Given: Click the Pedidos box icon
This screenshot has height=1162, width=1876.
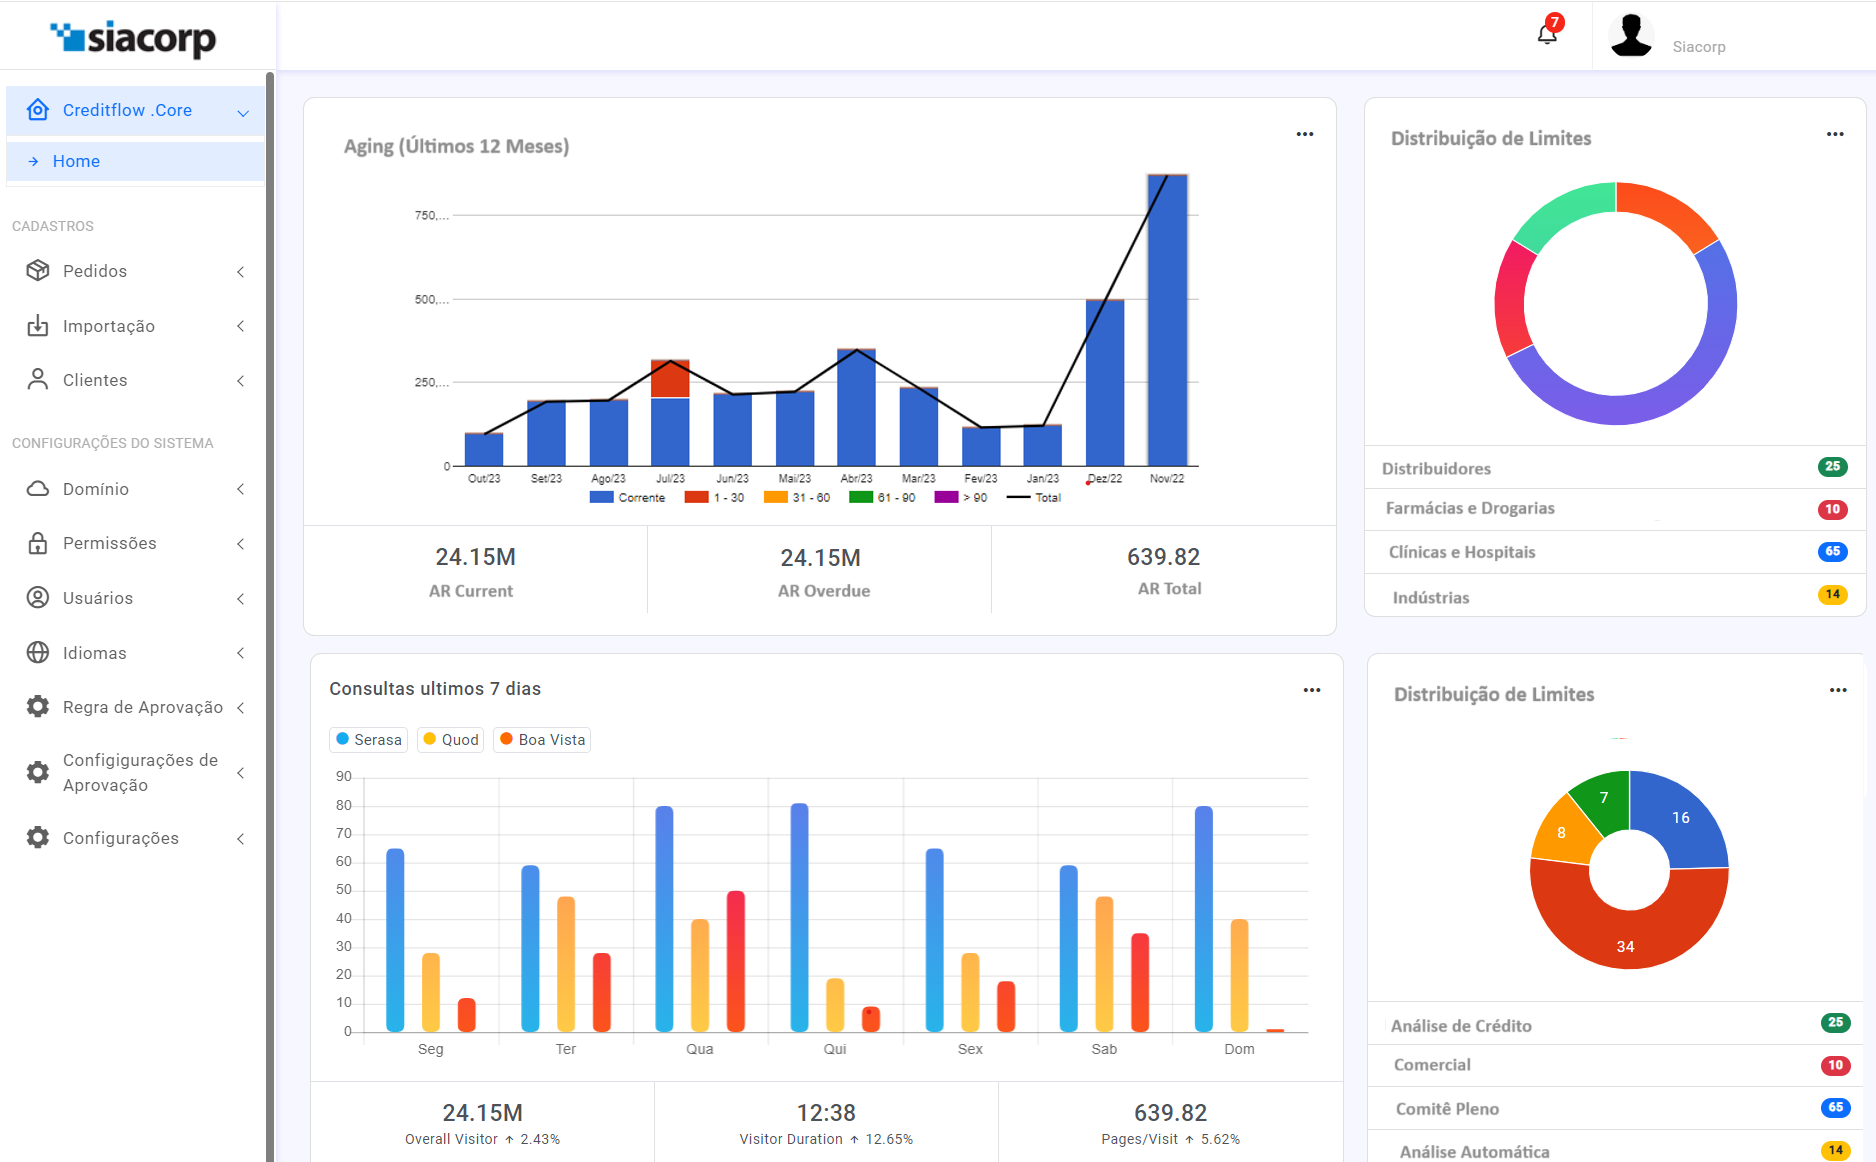Looking at the screenshot, I should (x=38, y=271).
